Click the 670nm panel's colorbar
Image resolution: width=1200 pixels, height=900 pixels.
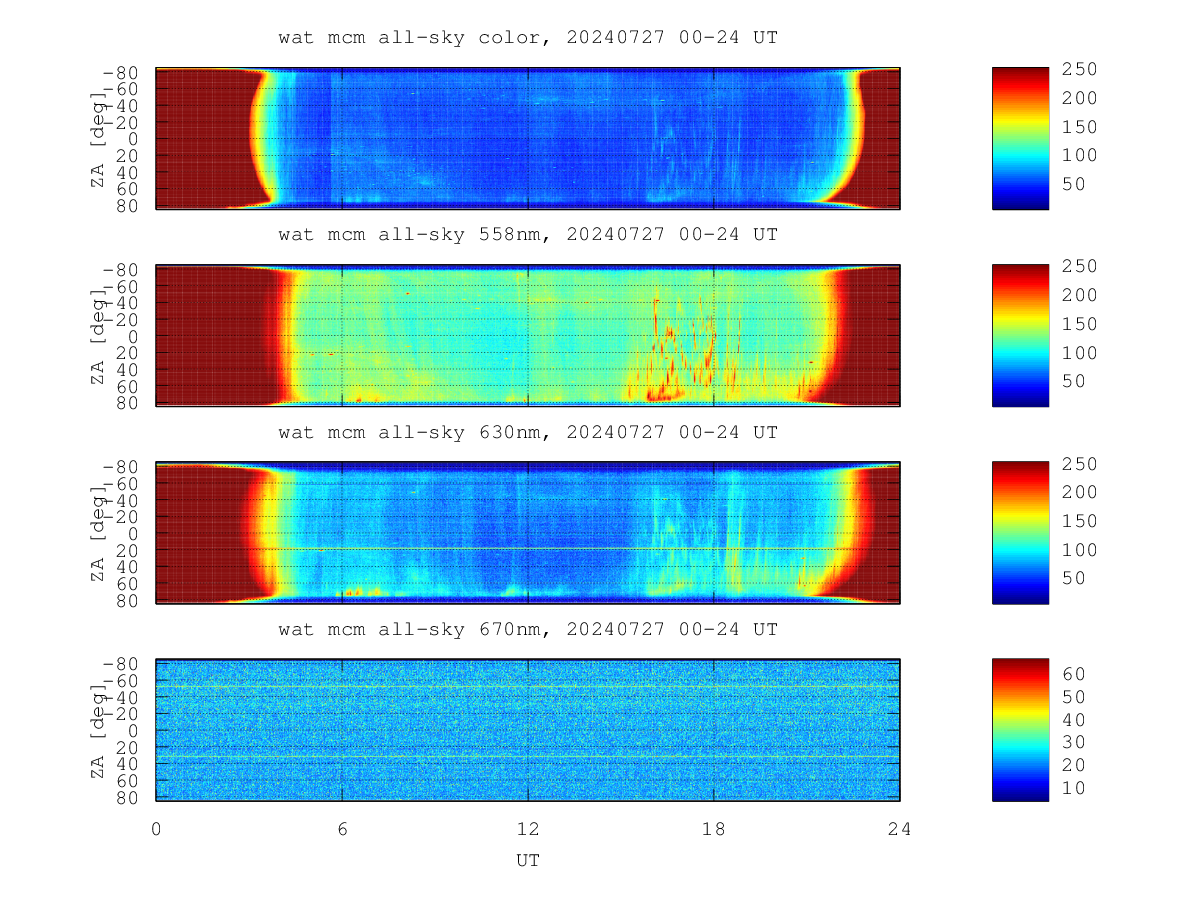coord(1020,730)
